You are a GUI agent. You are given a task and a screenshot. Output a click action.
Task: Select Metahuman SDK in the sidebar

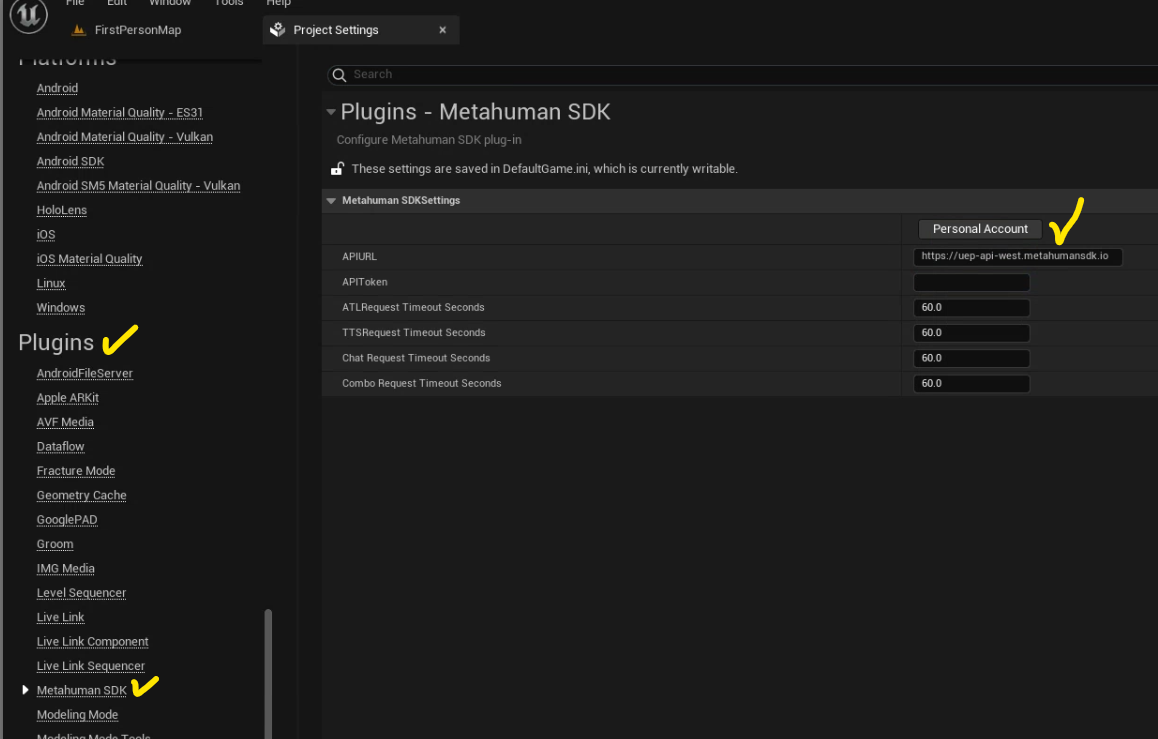click(82, 690)
